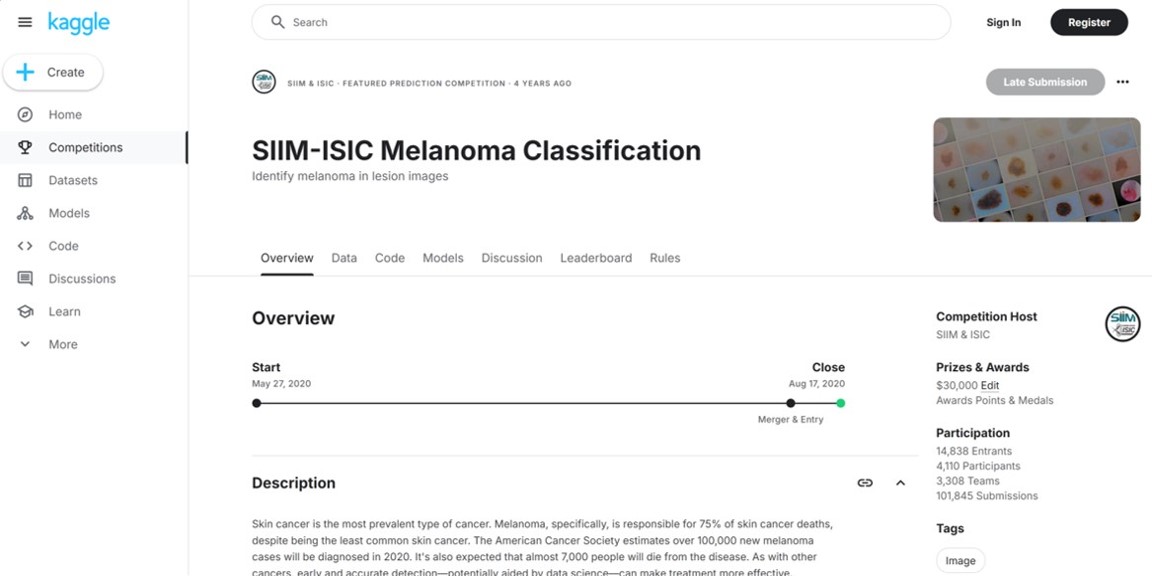Click the Learn graduation cap icon

click(x=25, y=312)
